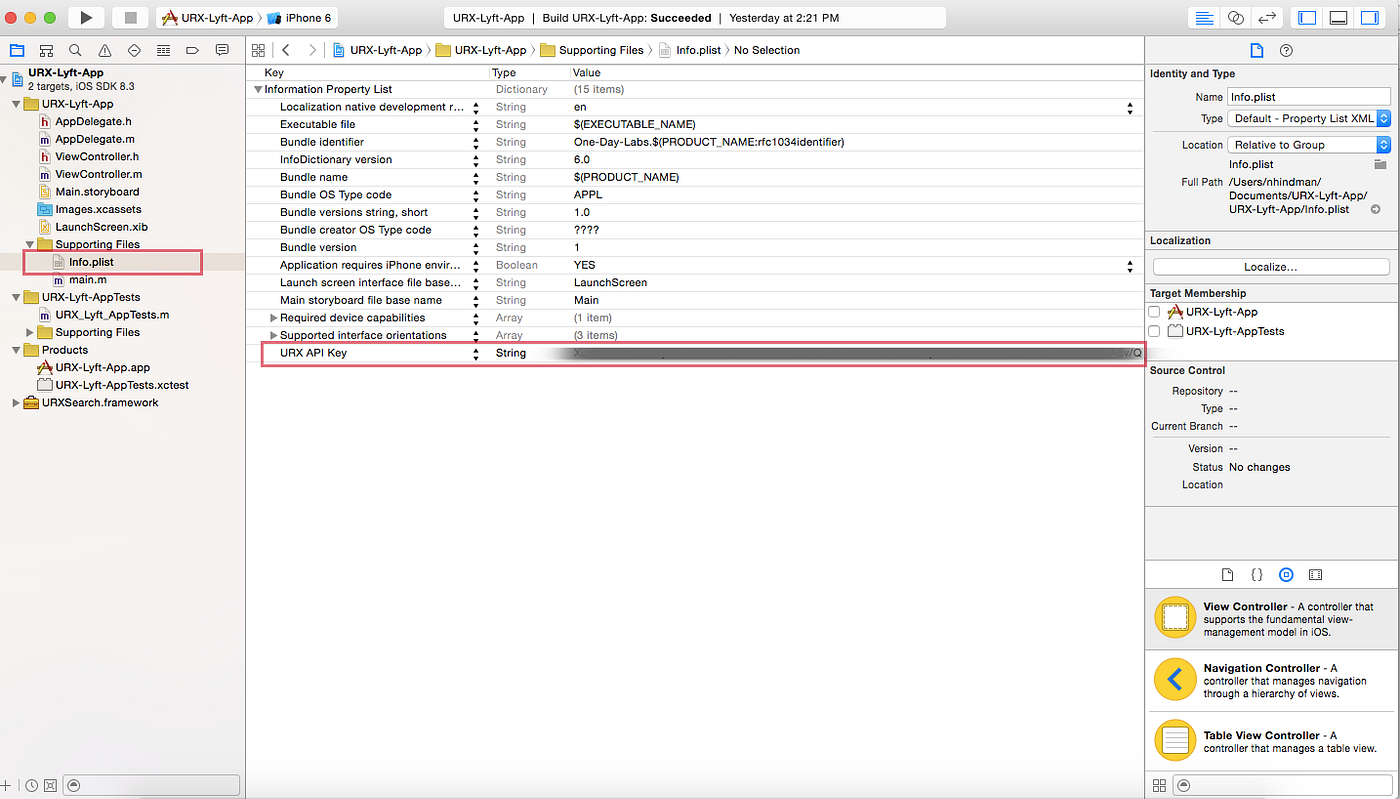Viewport: 1400px width, 799px height.
Task: Open the Debug navigator tab
Action: coord(163,50)
